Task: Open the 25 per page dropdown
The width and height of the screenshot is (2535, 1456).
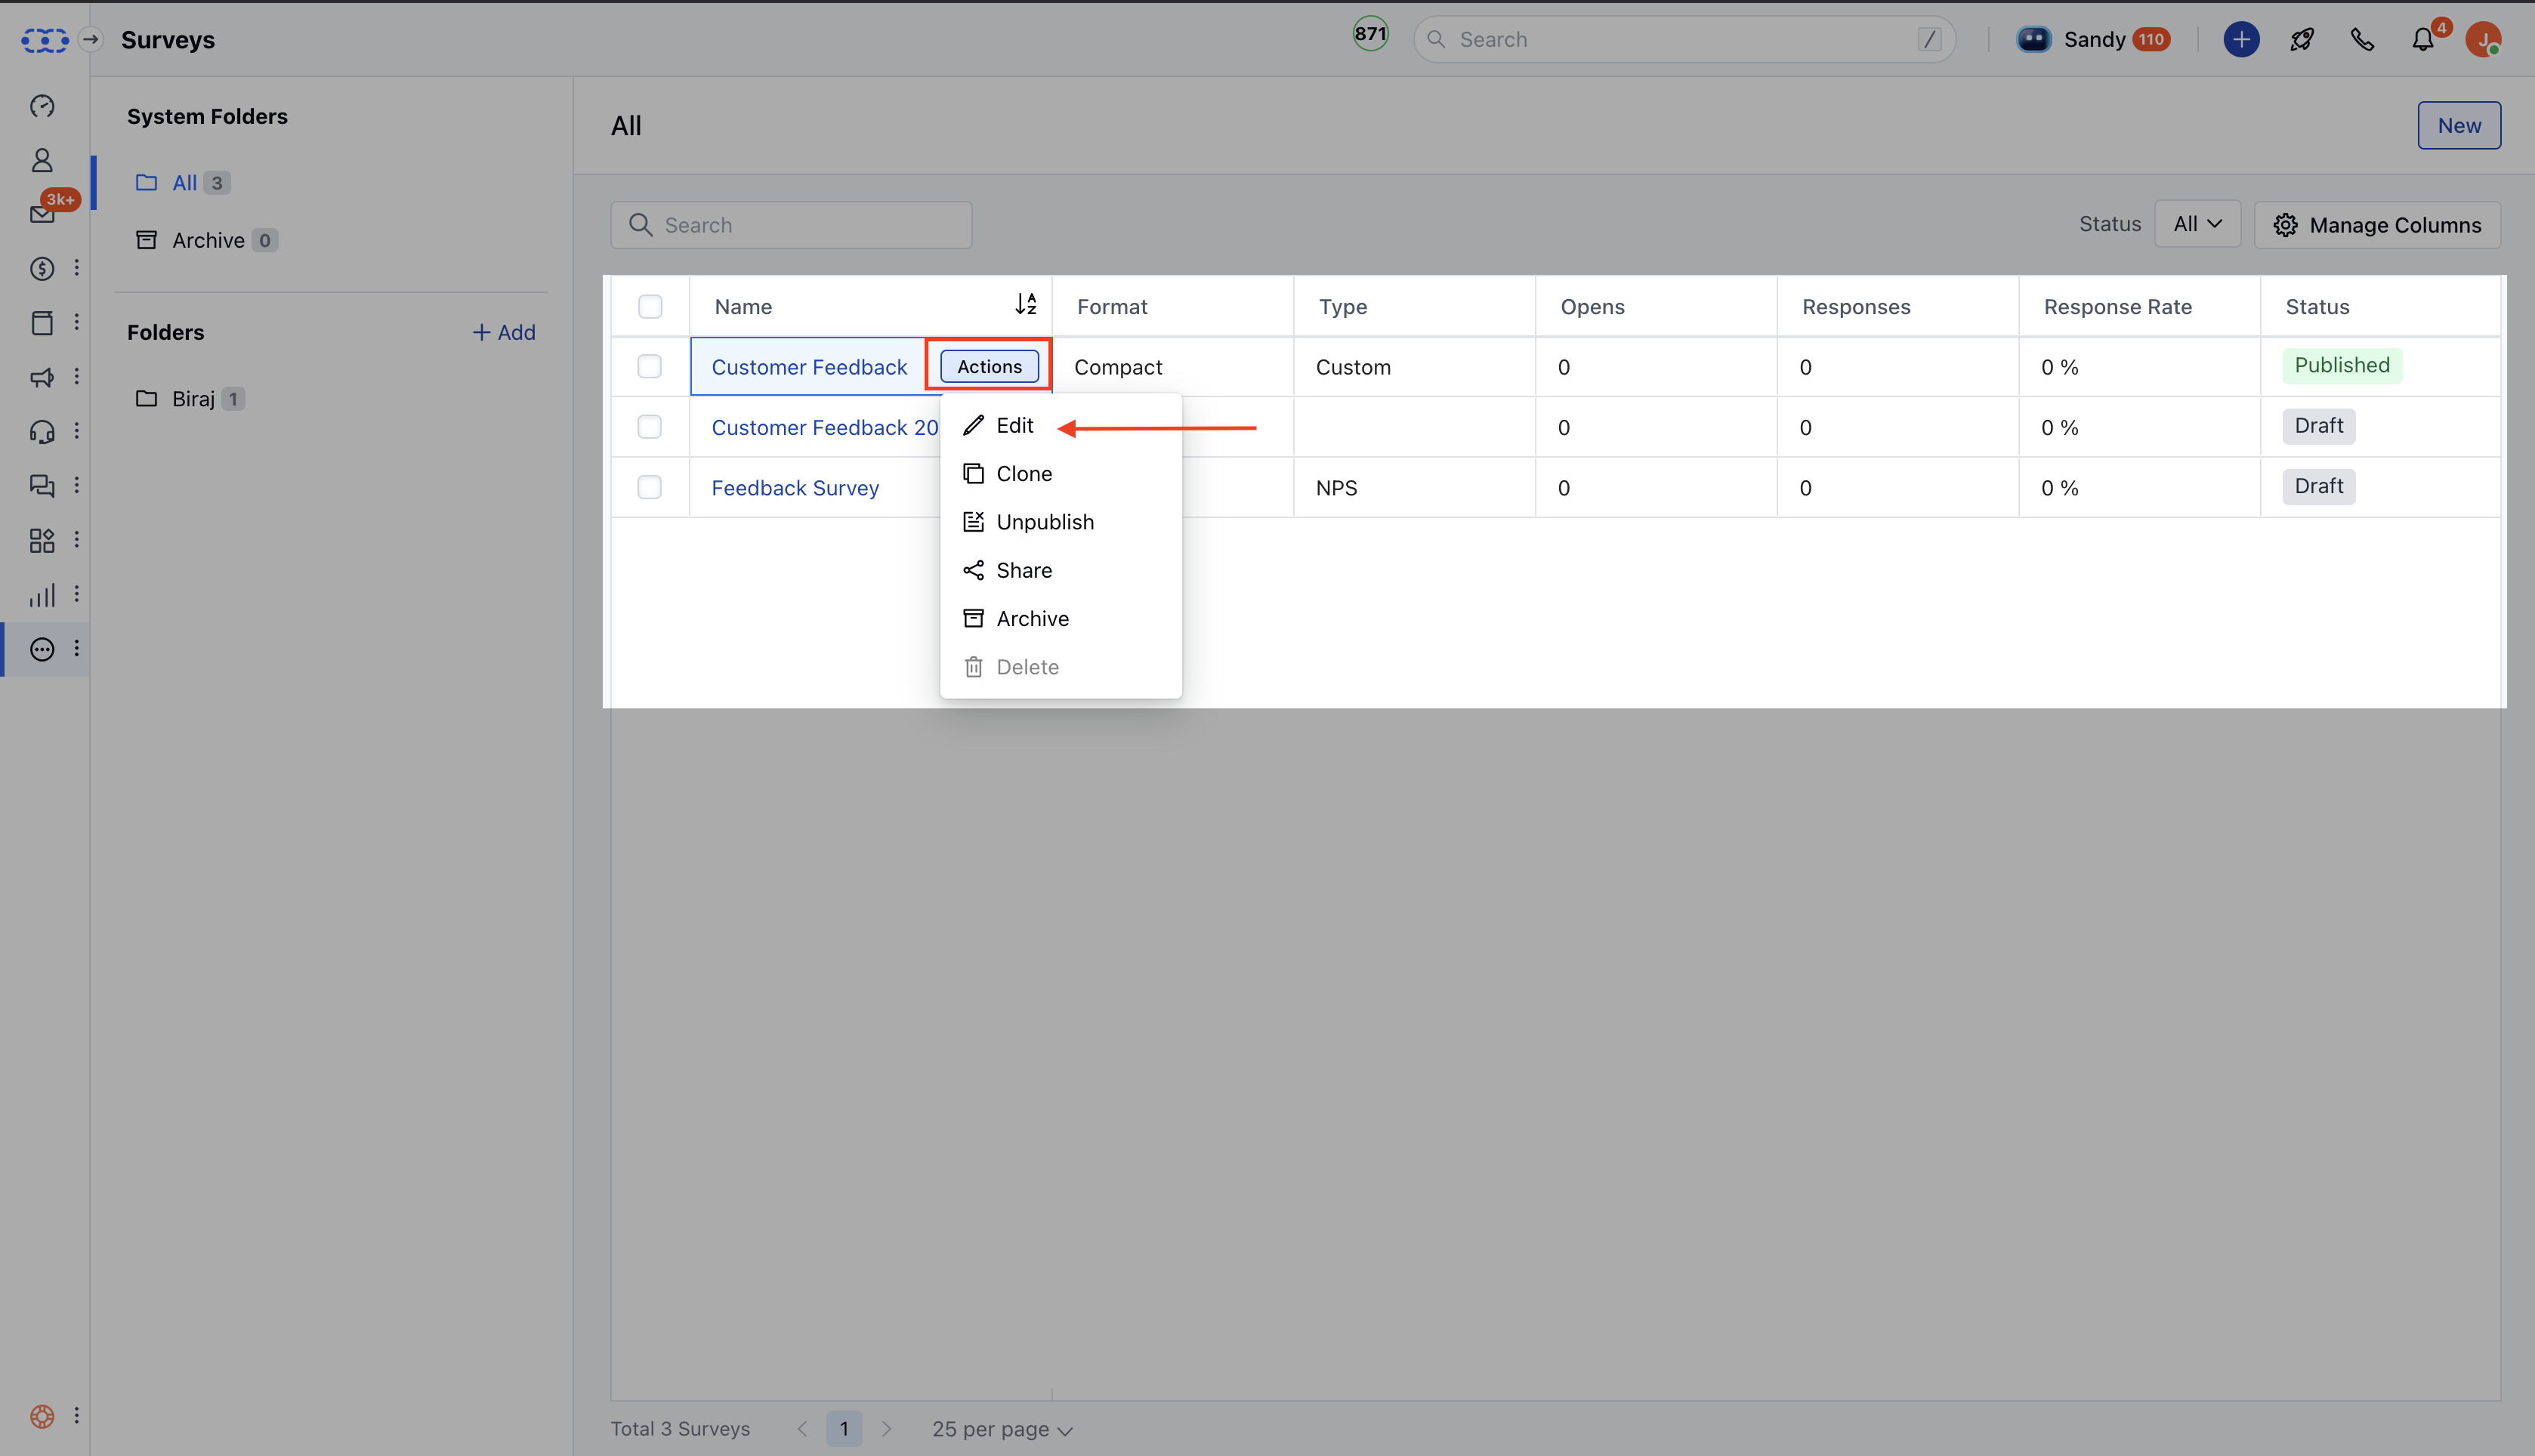Action: [x=1001, y=1429]
